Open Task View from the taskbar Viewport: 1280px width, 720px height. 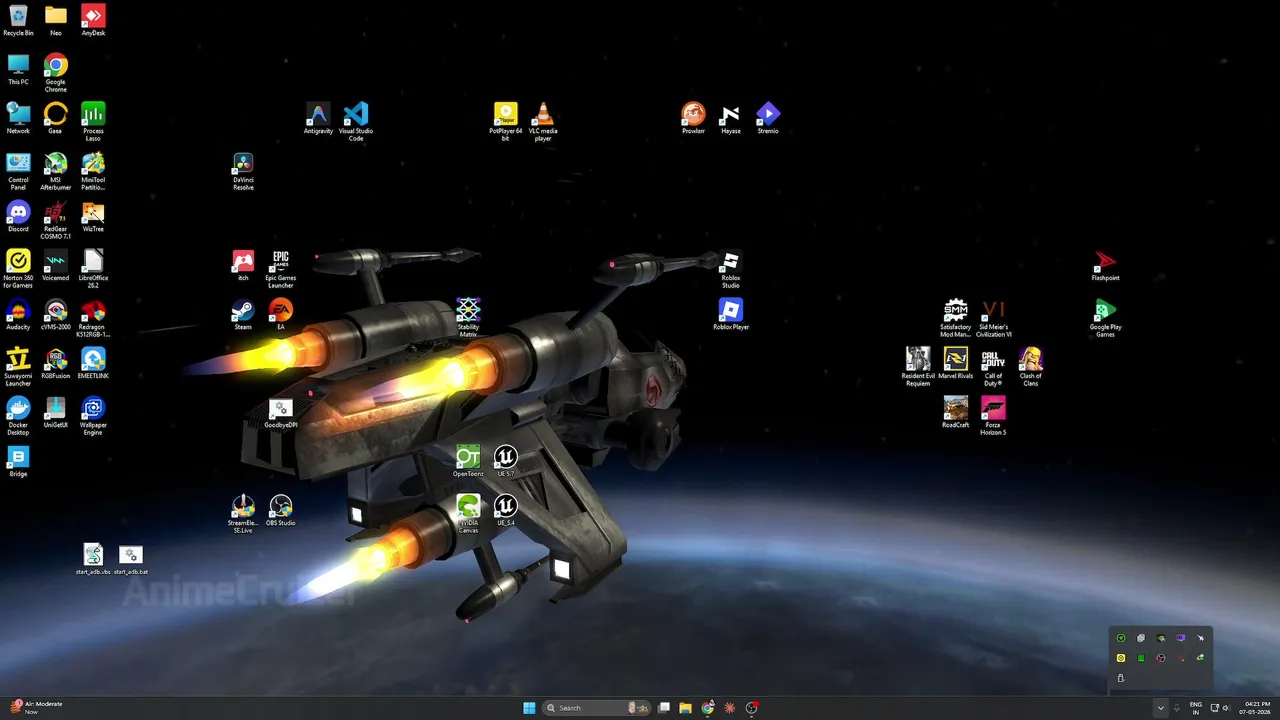(x=664, y=708)
